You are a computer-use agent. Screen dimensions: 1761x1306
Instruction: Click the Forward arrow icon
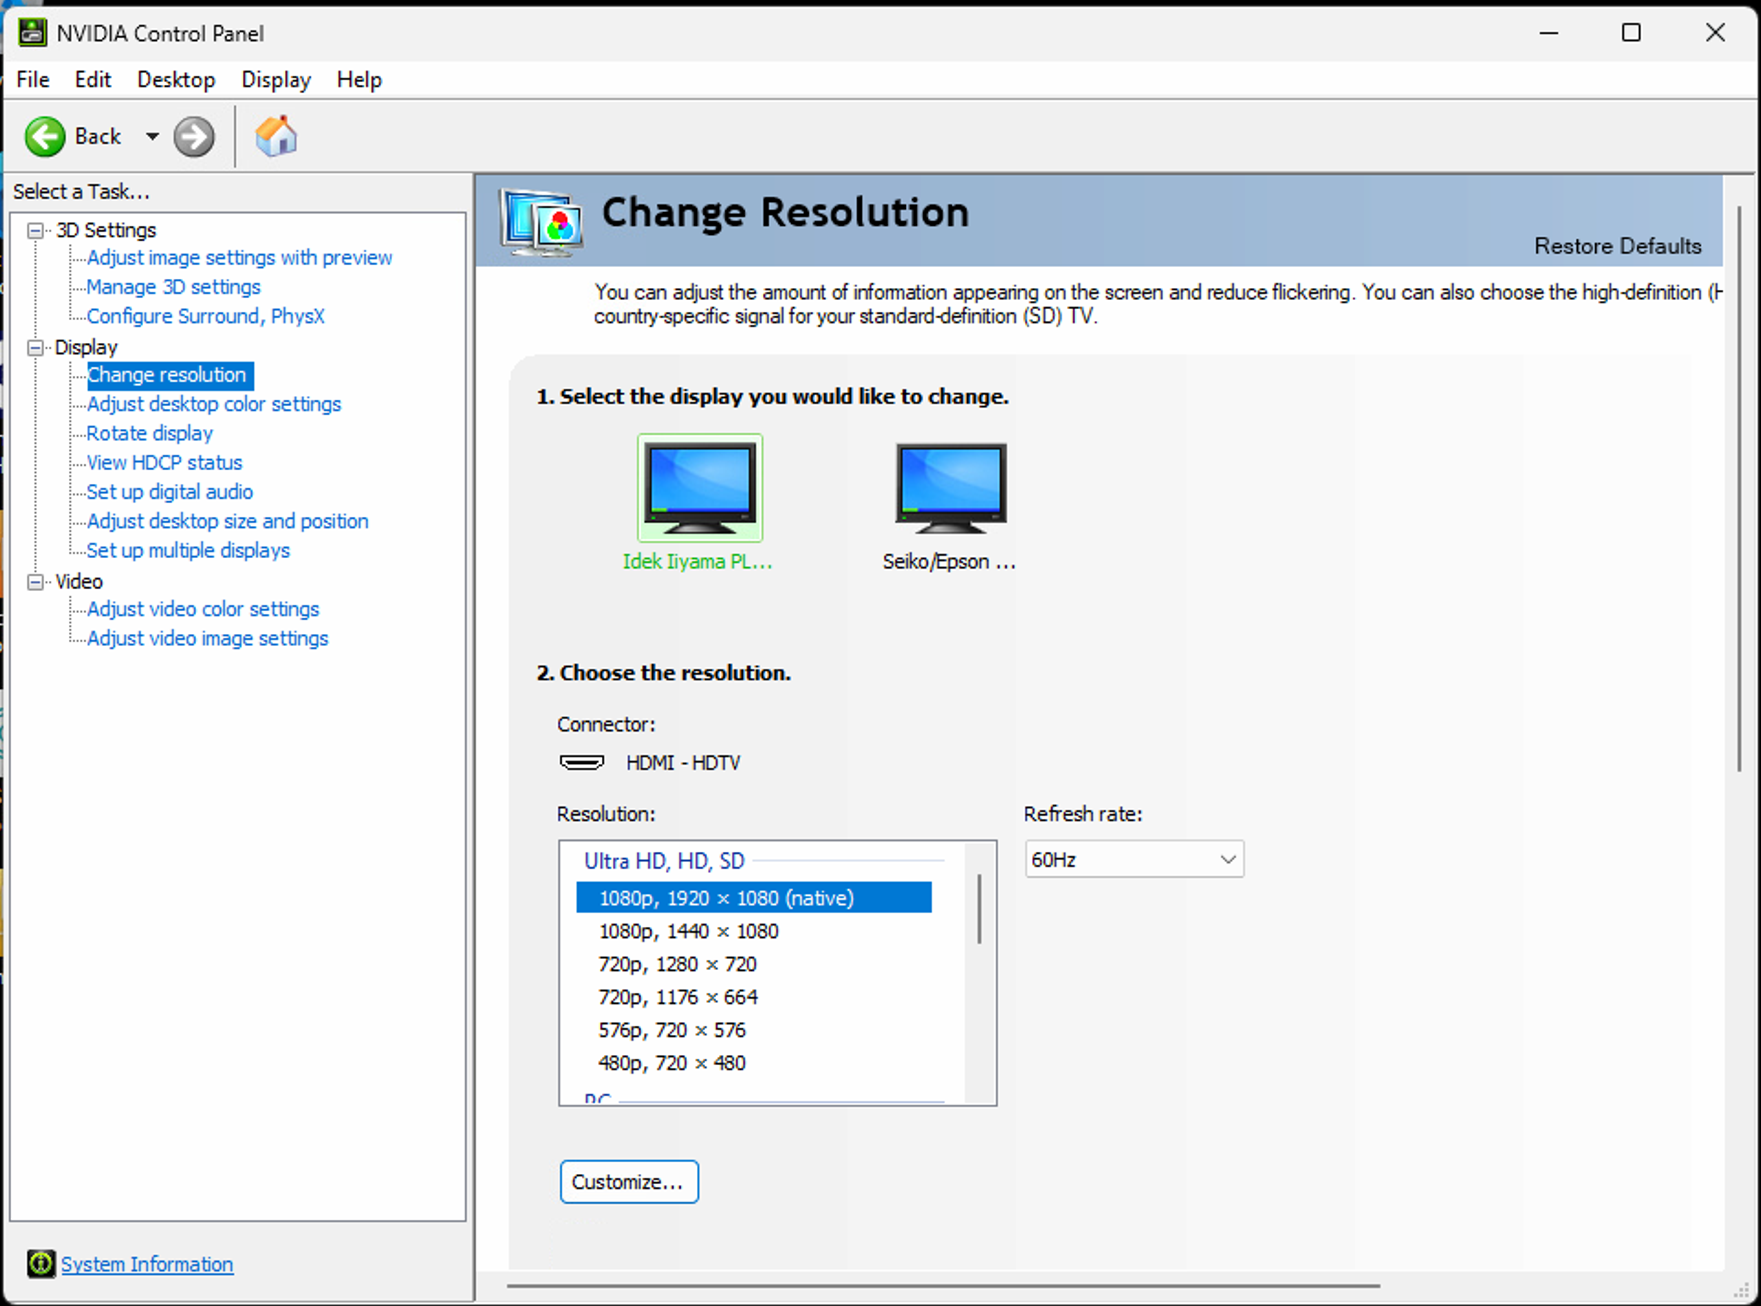click(194, 137)
